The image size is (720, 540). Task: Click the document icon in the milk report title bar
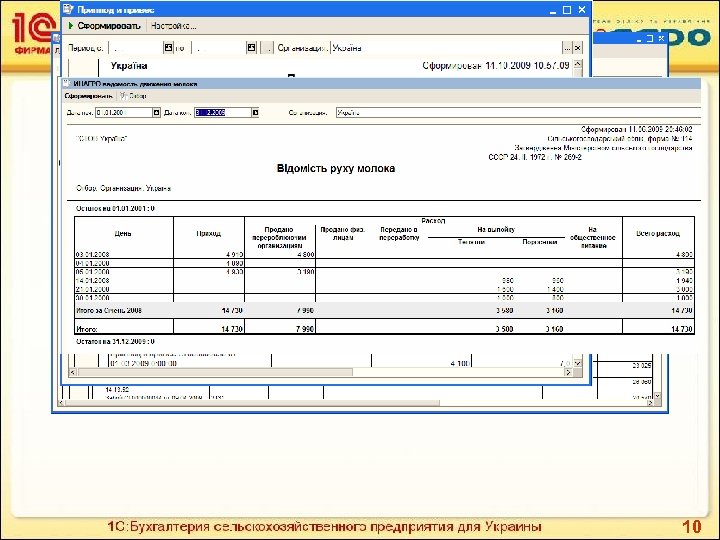tap(67, 84)
